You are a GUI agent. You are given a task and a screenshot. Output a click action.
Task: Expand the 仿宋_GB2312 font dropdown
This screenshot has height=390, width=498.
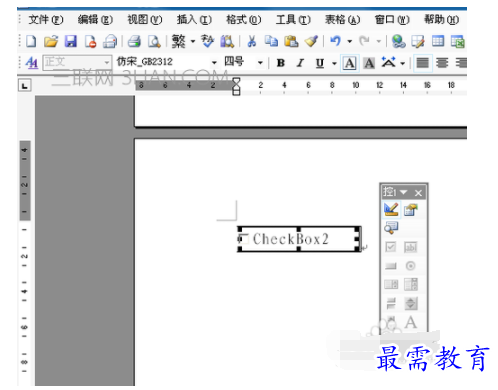coord(214,62)
